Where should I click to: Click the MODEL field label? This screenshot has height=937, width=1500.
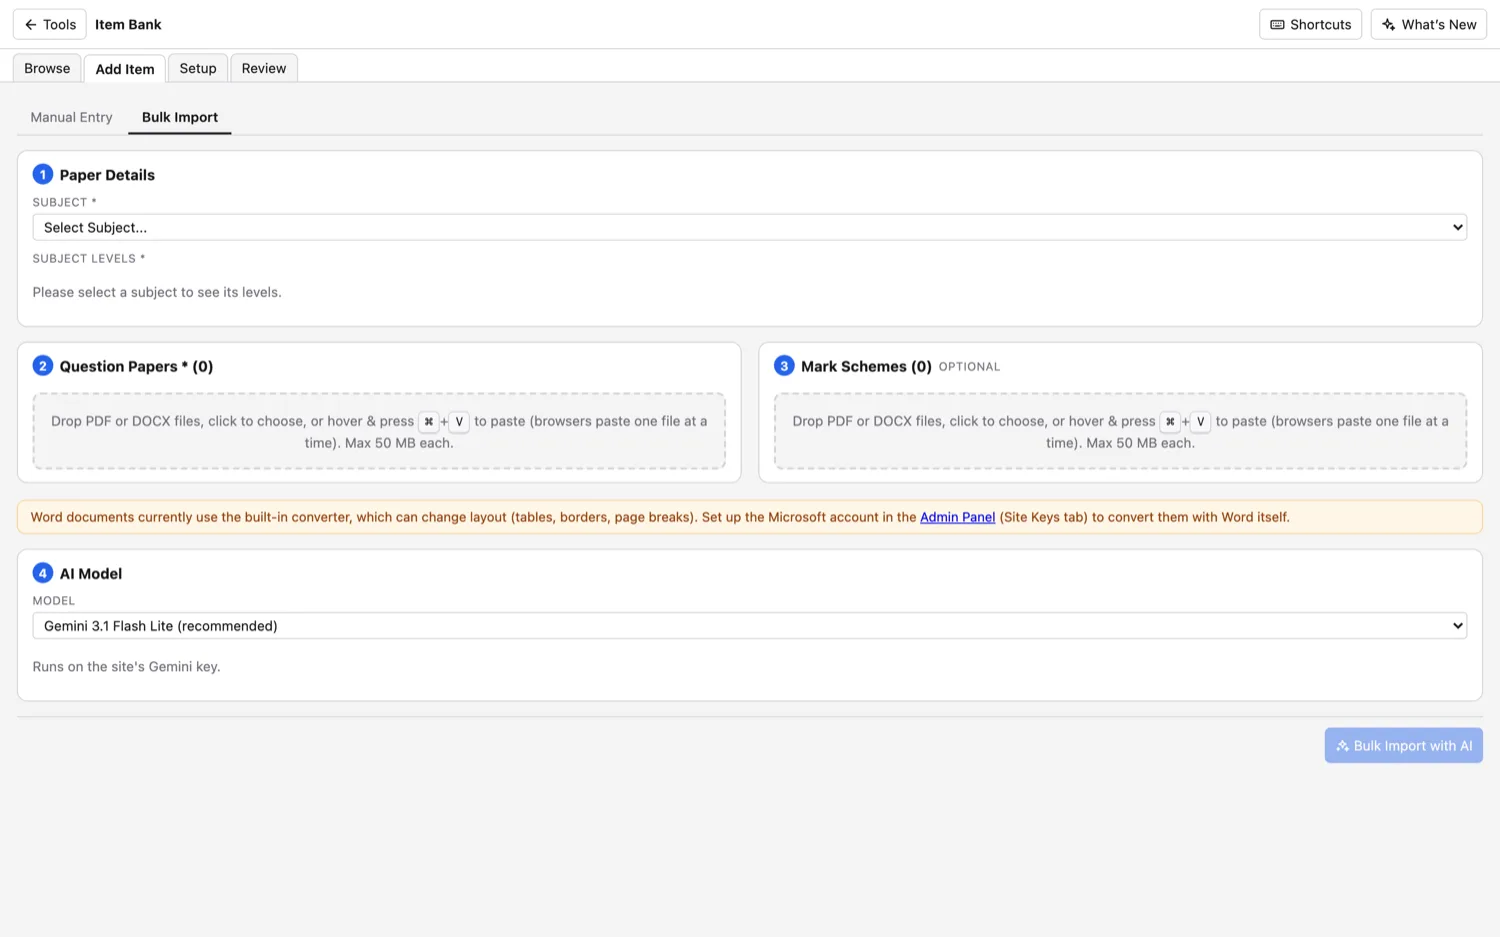(54, 601)
